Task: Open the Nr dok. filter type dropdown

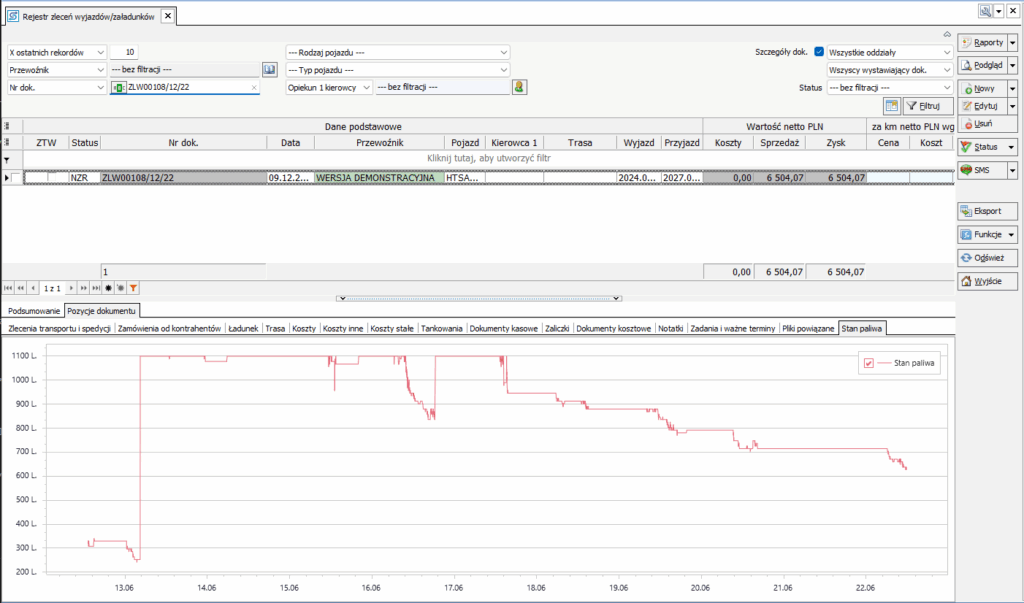Action: click(x=101, y=88)
